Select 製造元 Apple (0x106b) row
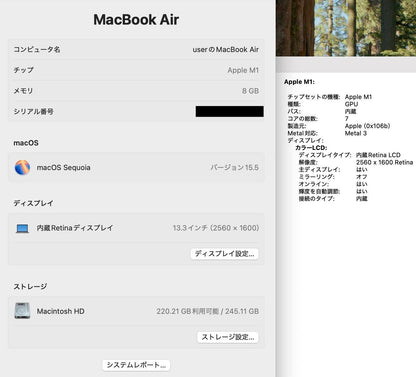The image size is (416, 377). 339,126
